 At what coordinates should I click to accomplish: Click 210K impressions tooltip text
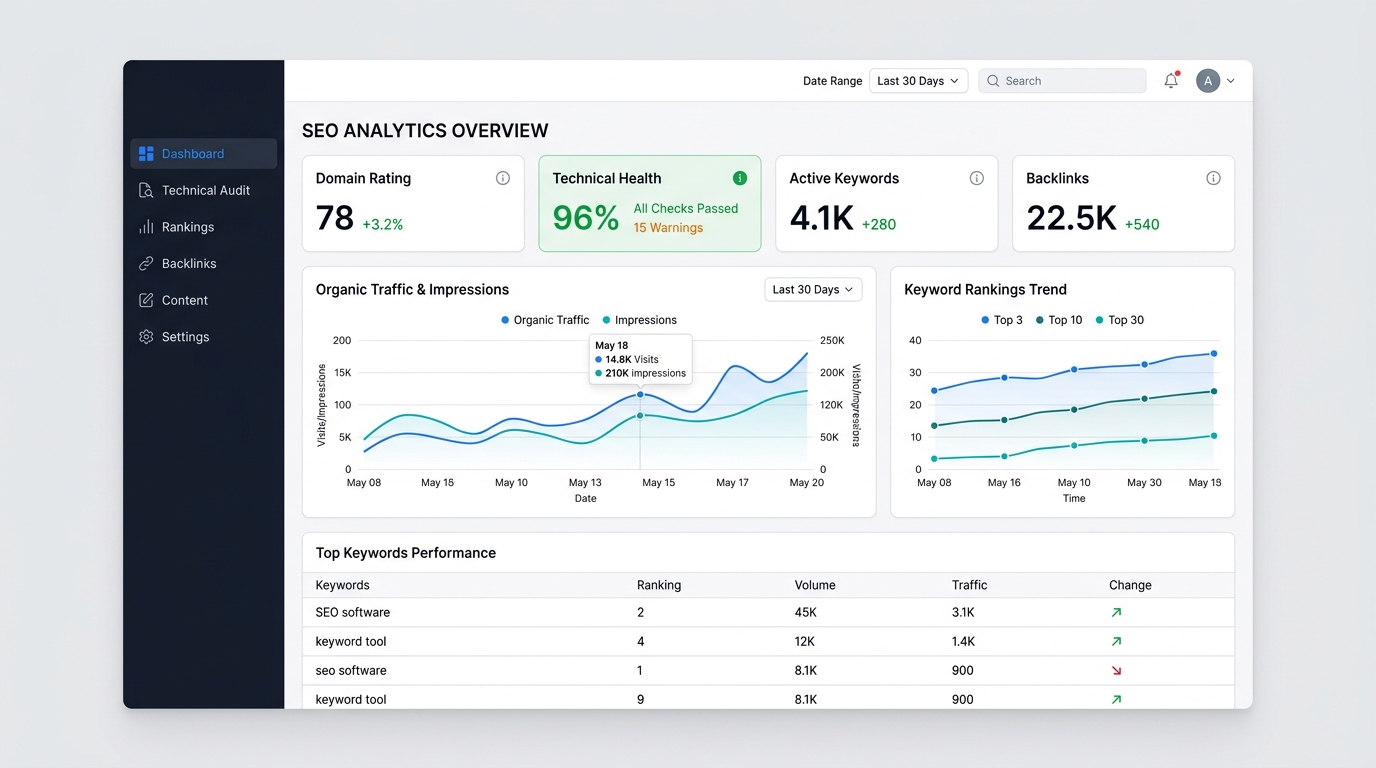646,373
